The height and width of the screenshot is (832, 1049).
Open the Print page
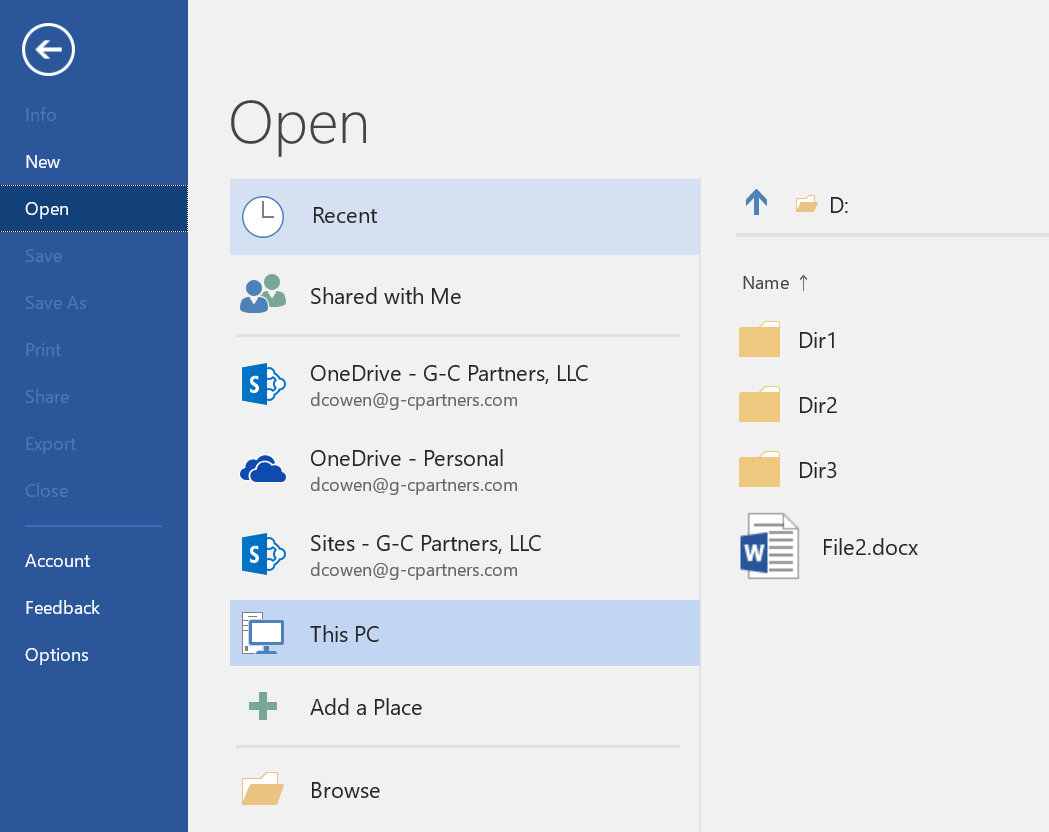point(43,350)
